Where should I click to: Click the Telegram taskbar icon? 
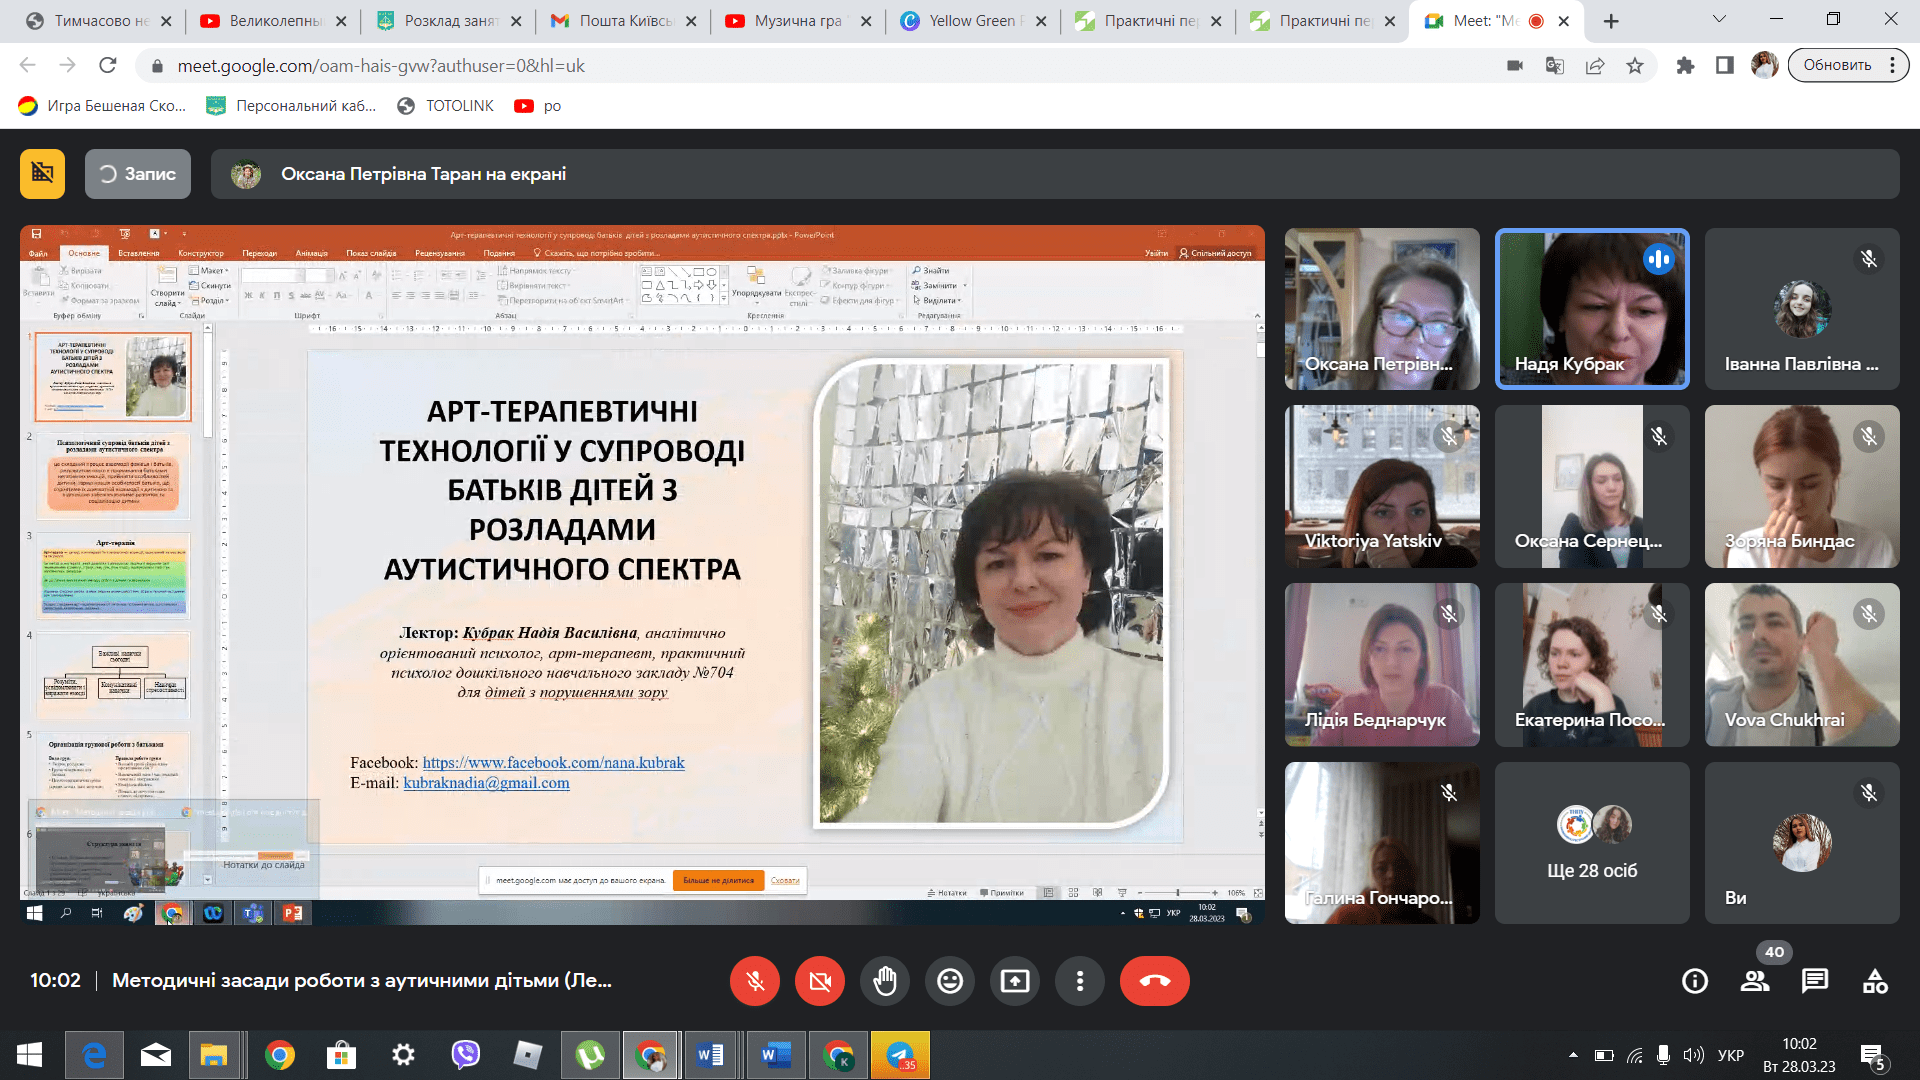900,1055
